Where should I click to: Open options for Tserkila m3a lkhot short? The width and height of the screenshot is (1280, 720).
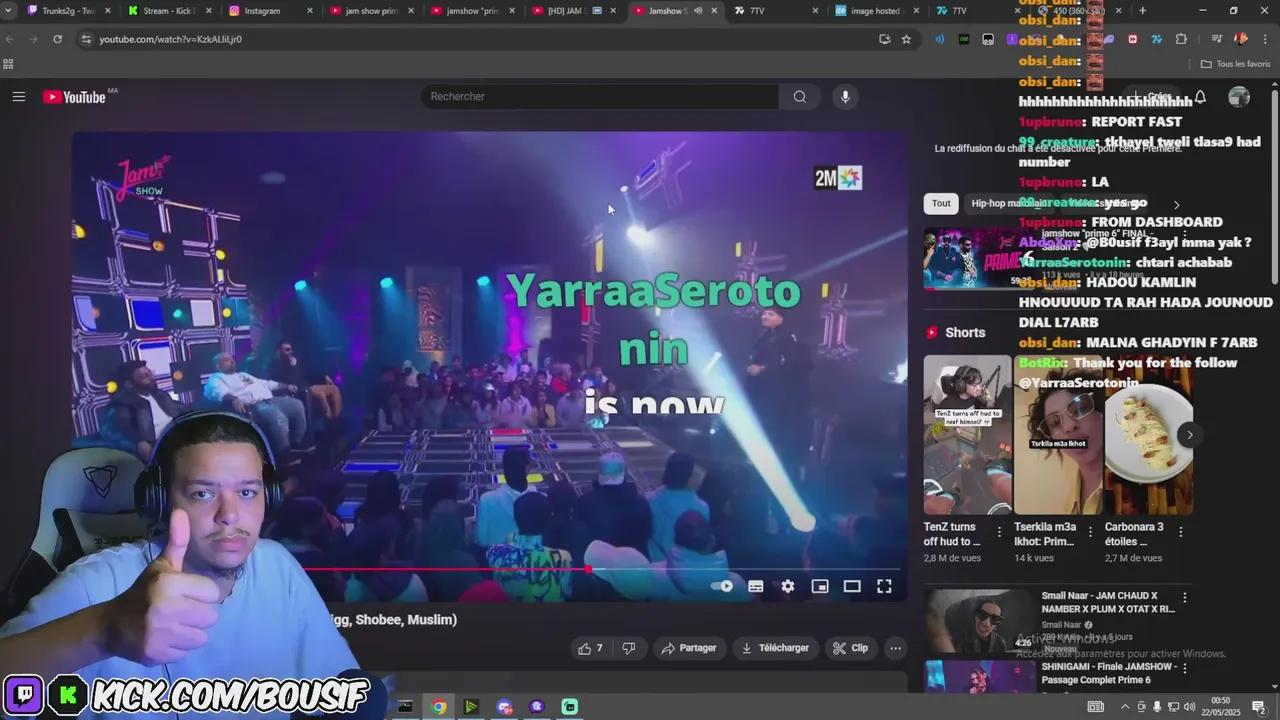1090,532
